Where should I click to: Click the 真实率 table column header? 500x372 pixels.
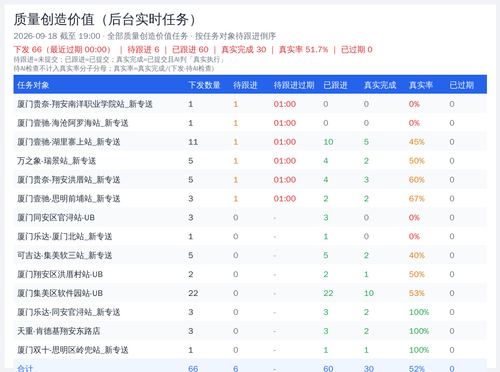[421, 85]
